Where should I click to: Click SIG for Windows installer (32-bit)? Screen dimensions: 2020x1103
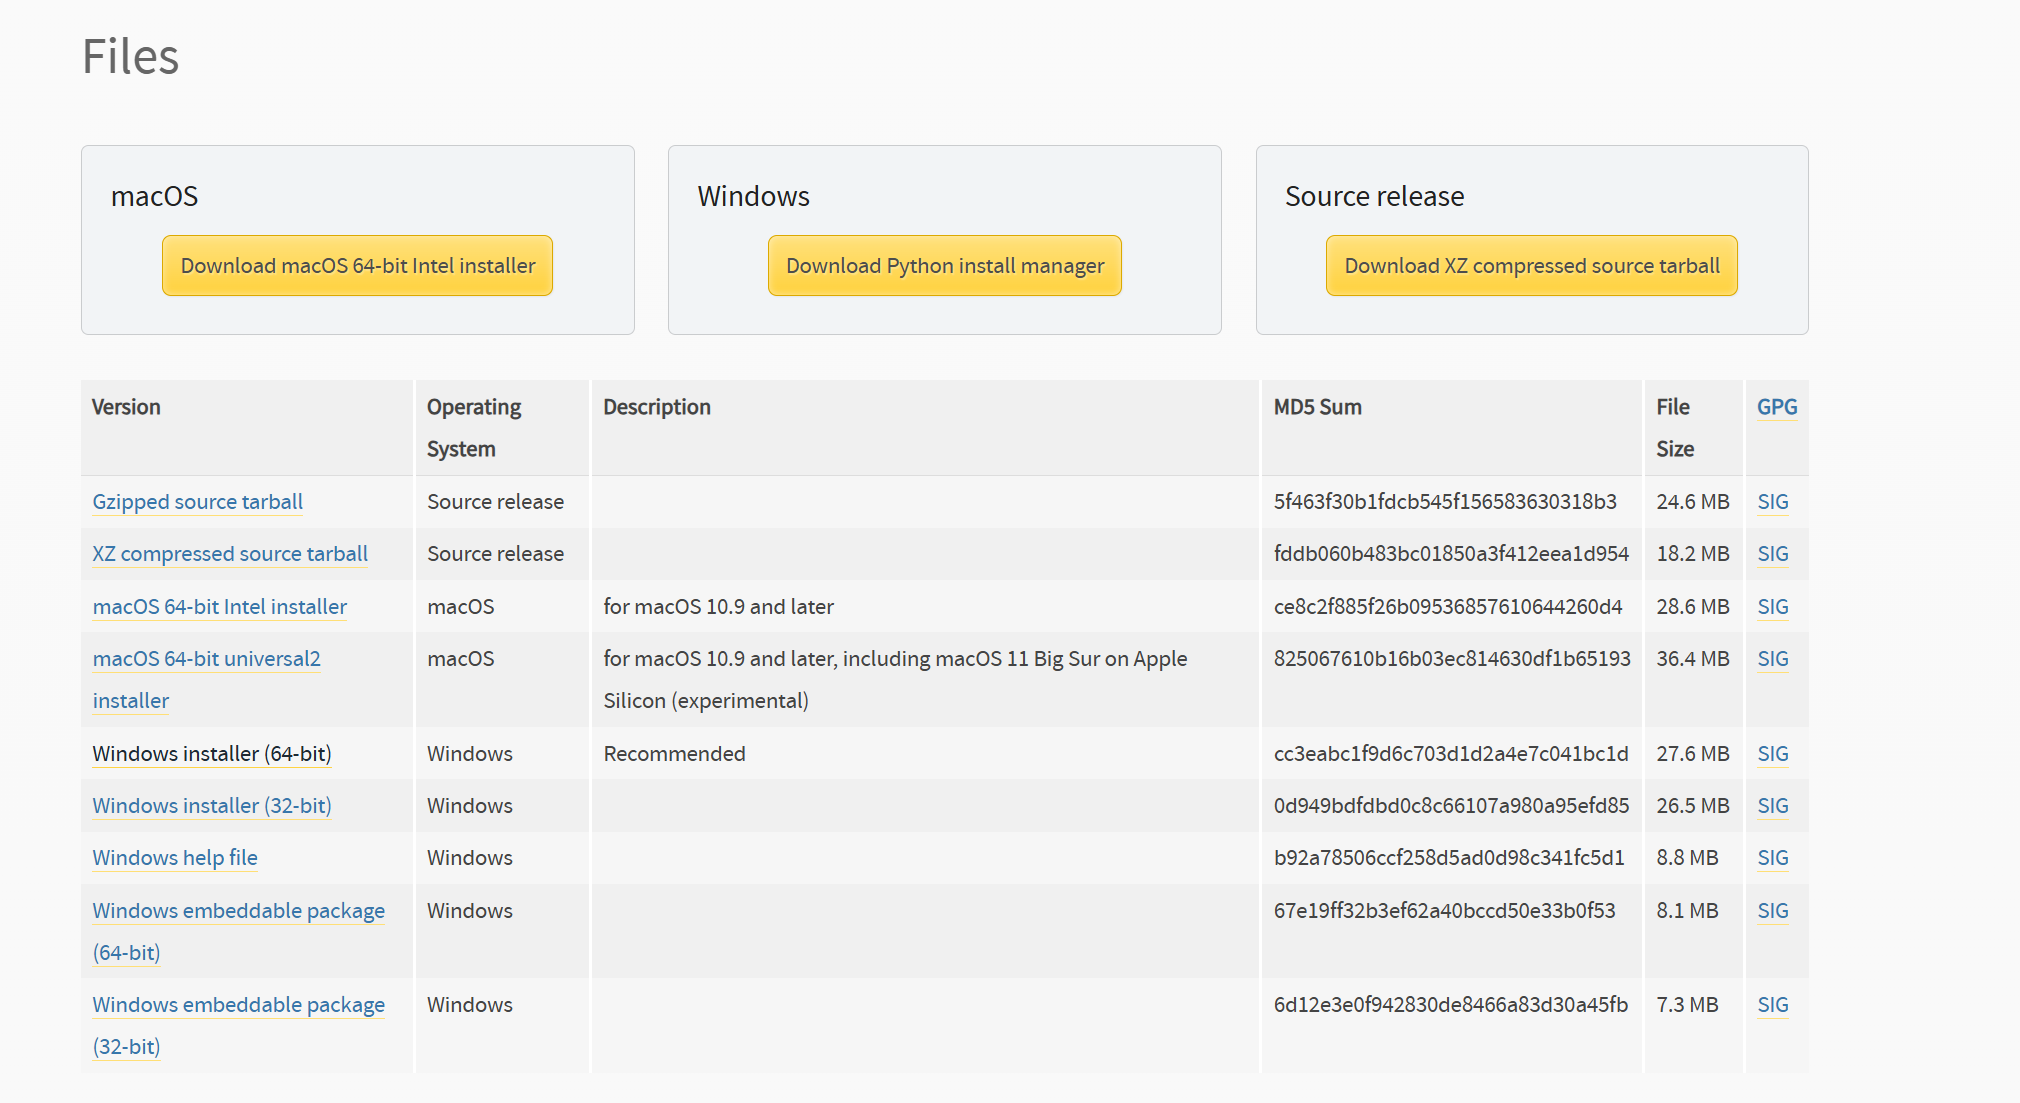point(1772,806)
